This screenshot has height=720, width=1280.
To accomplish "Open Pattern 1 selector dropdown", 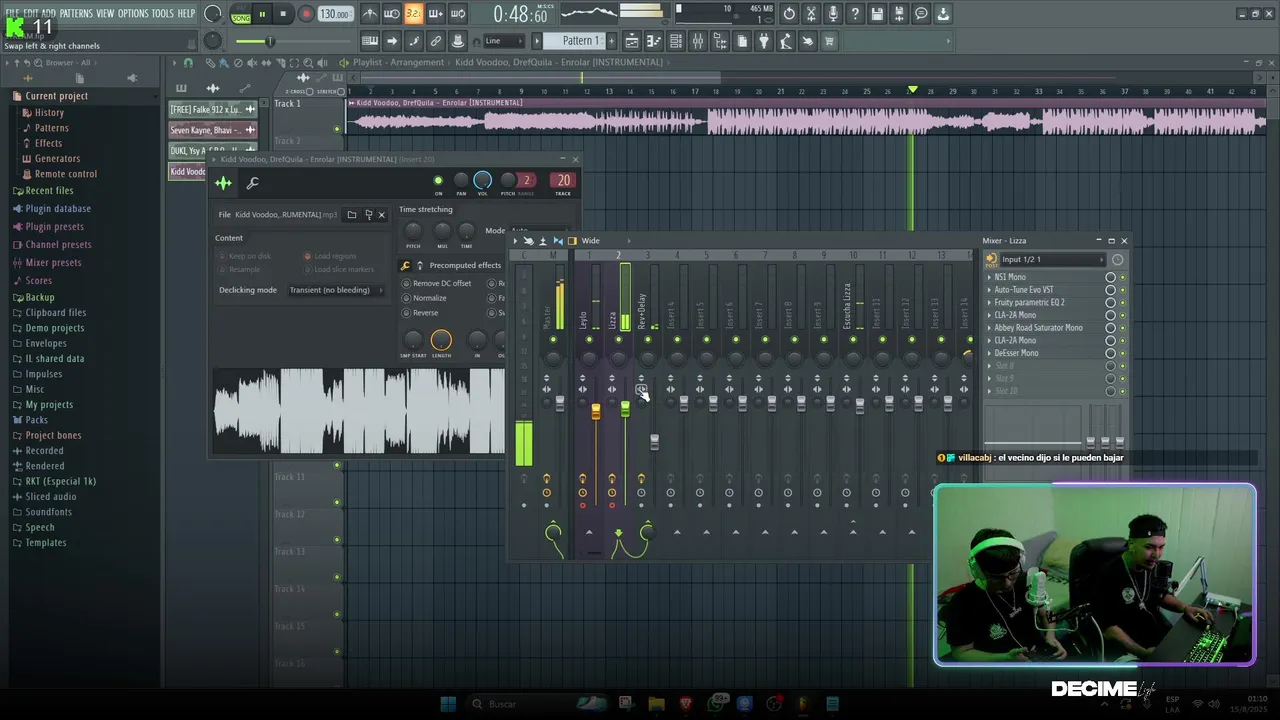I will 580,41.
